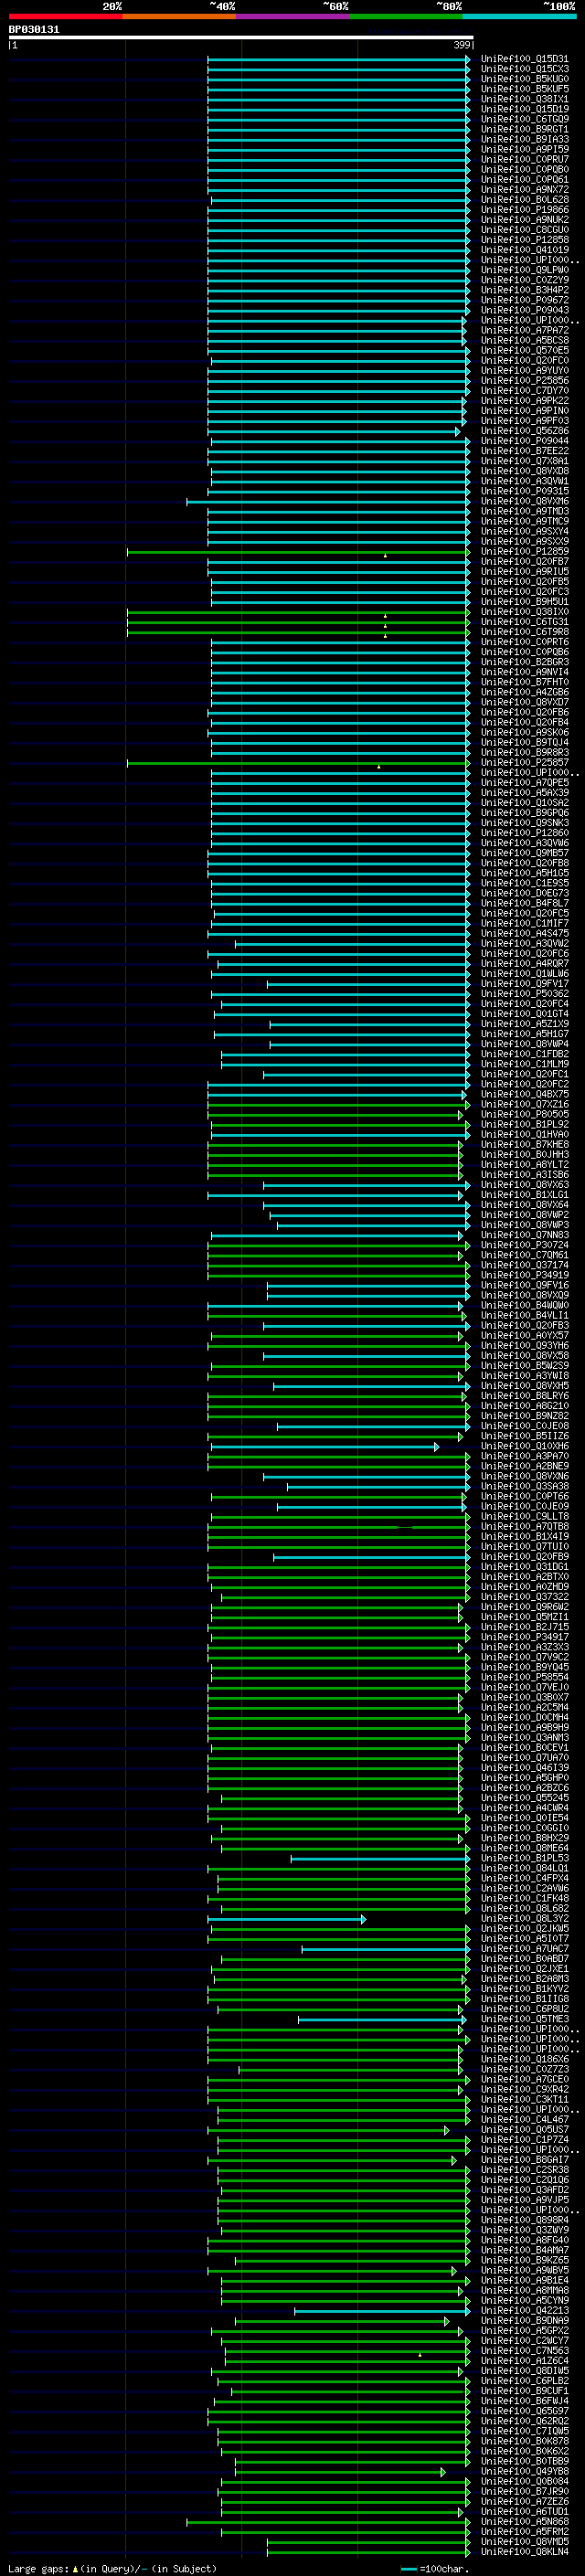This screenshot has width=585, height=2576.
Task: Select hit label UniRef100_C0PRU7
Action: tap(525, 160)
